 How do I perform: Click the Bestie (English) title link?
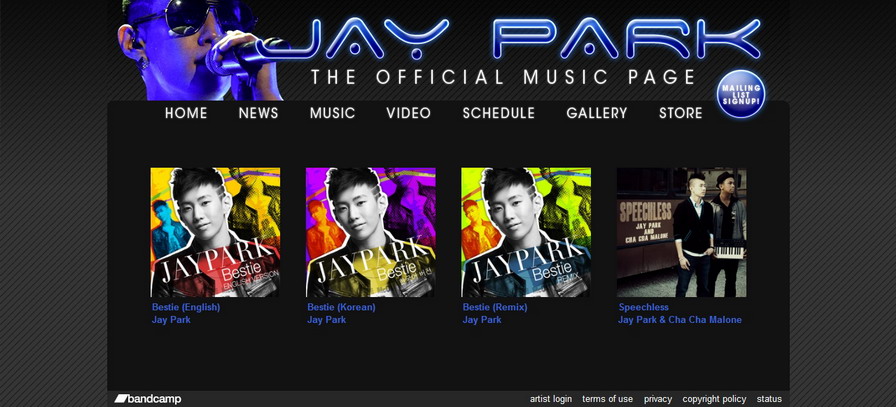[186, 307]
